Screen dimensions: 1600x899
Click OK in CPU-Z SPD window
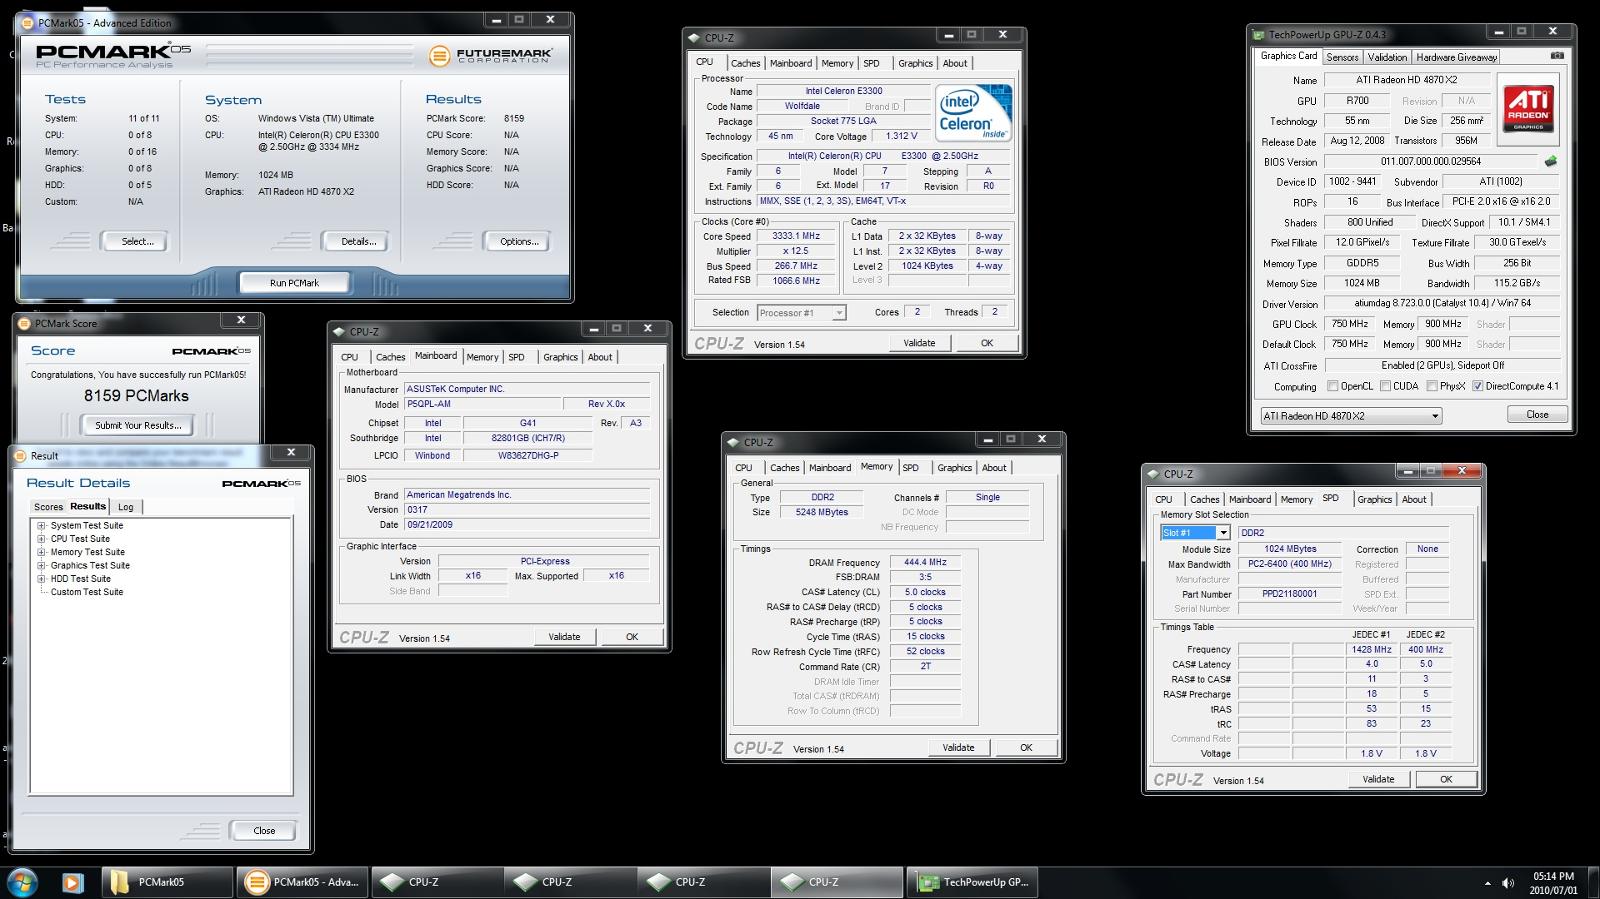(1446, 779)
